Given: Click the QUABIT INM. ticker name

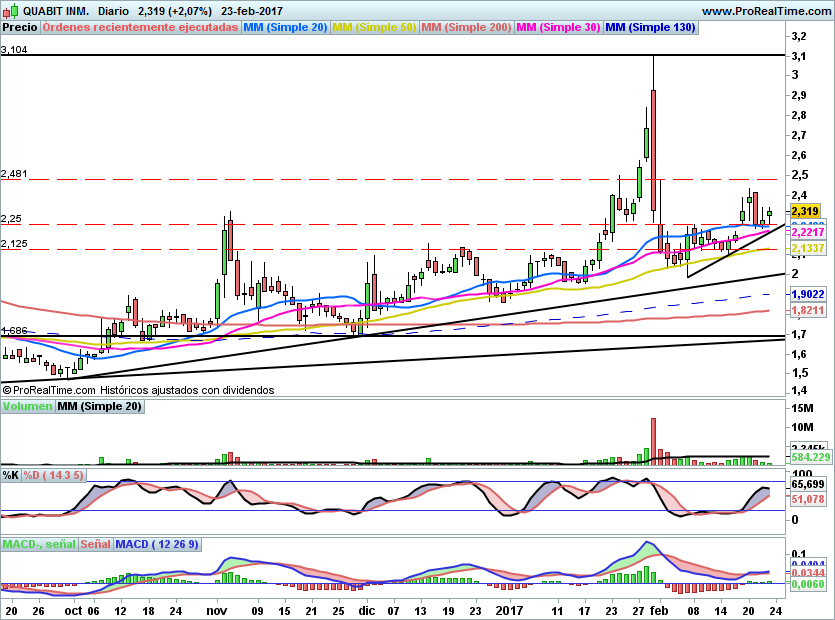Looking at the screenshot, I should [56, 11].
